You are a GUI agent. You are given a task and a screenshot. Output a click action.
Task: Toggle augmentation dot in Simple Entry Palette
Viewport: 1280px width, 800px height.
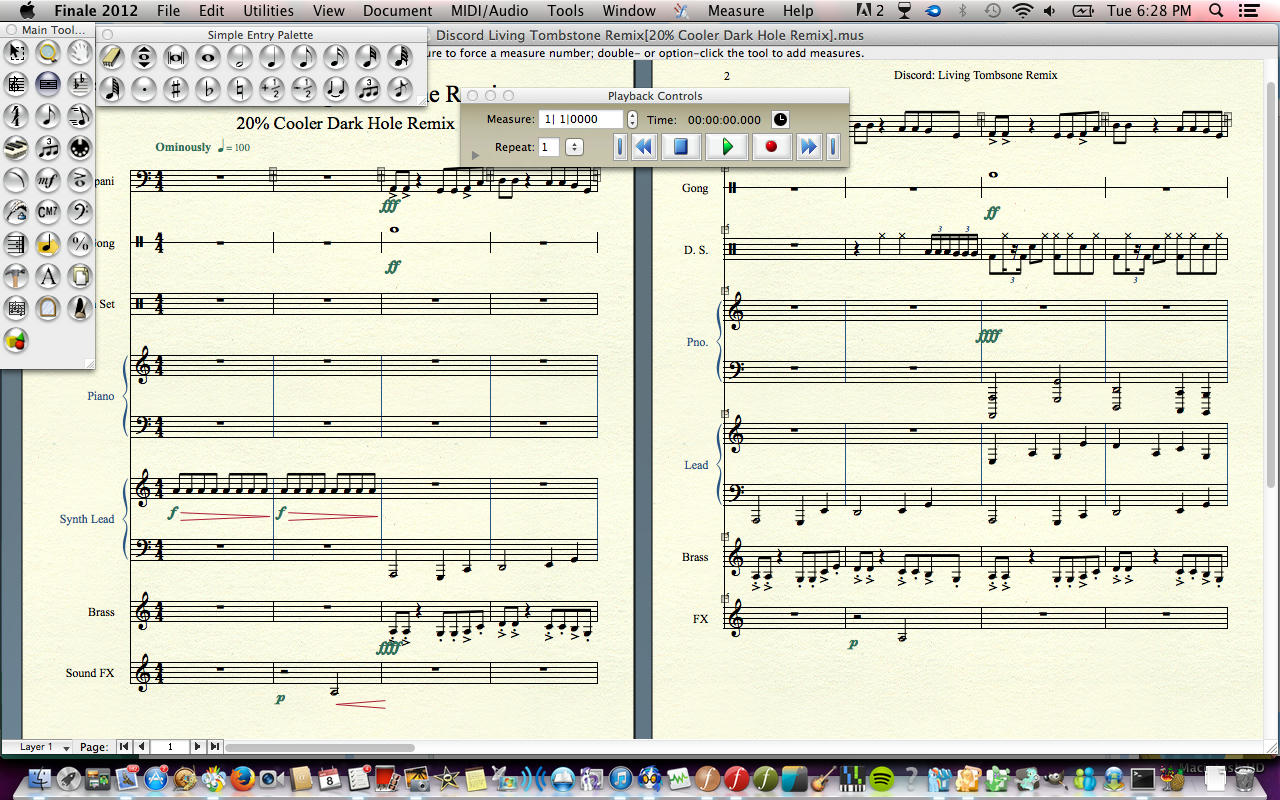(143, 89)
